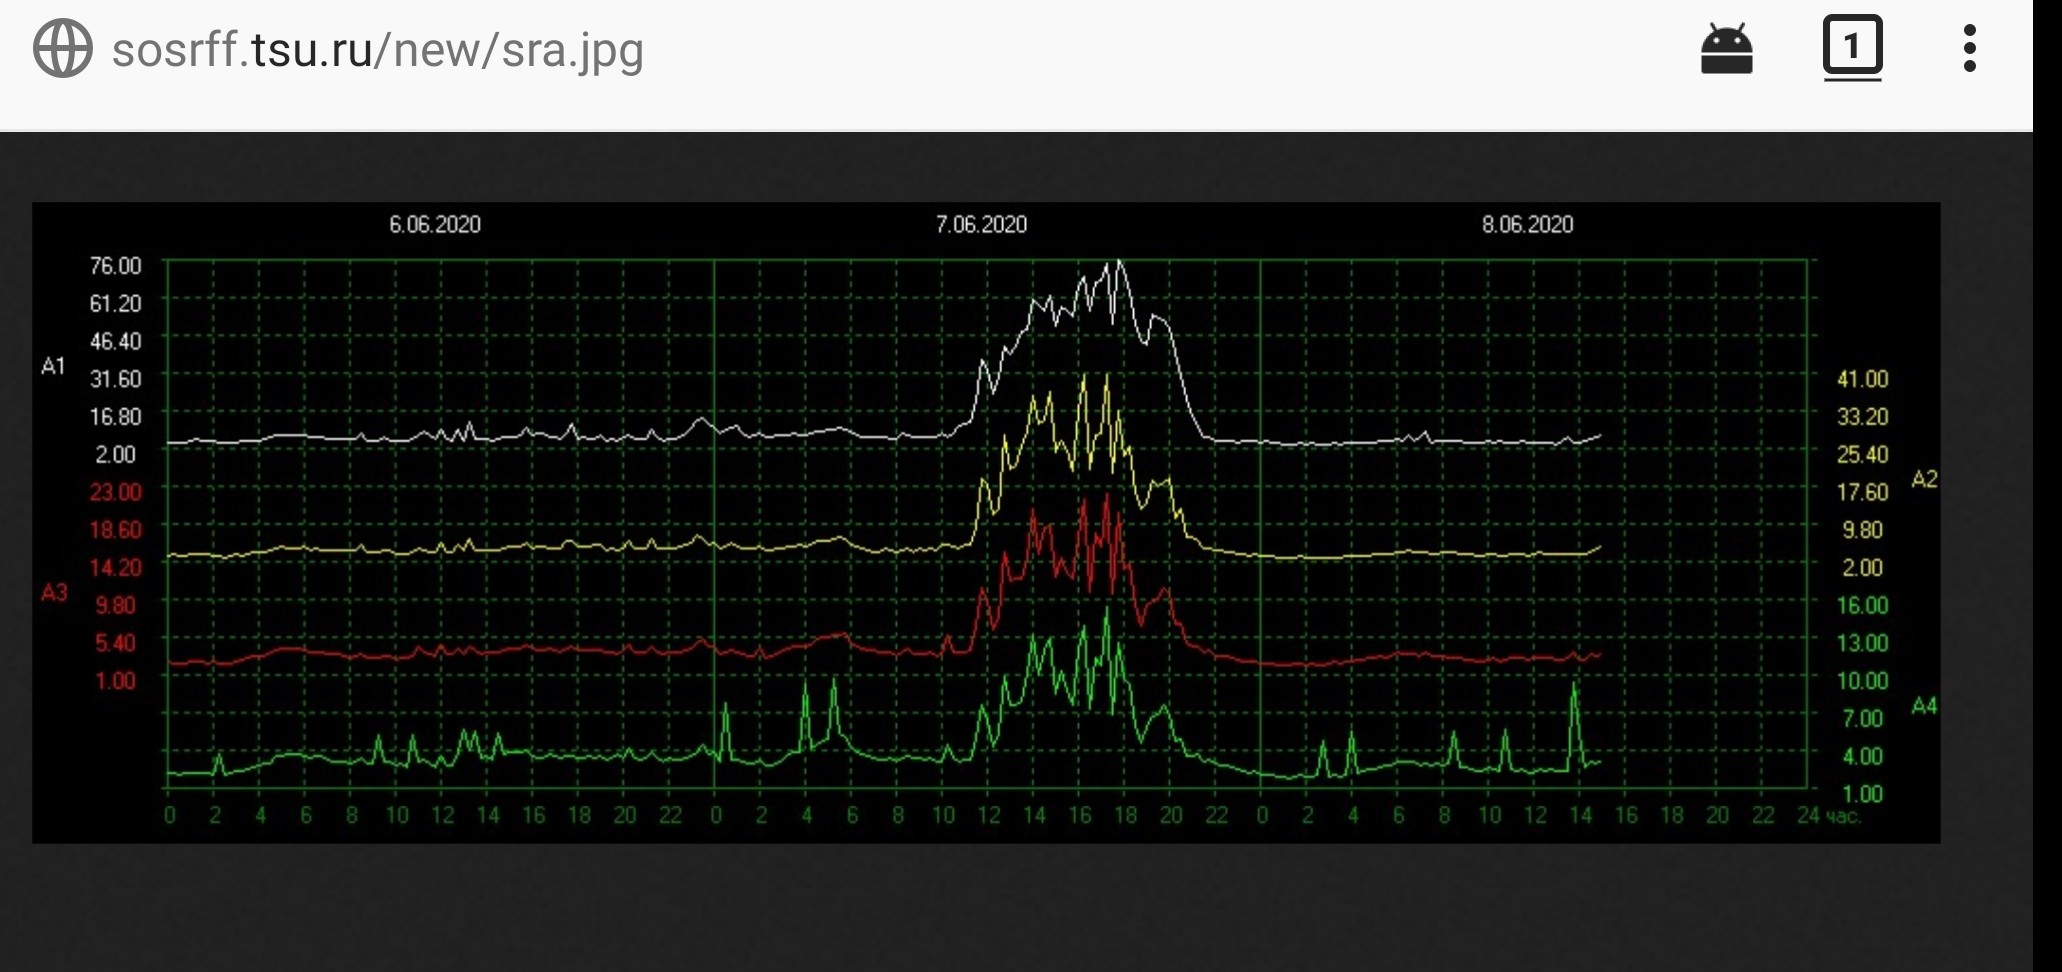Click the highest peak of the white curve
Image resolution: width=2062 pixels, height=972 pixels.
(x=1119, y=263)
